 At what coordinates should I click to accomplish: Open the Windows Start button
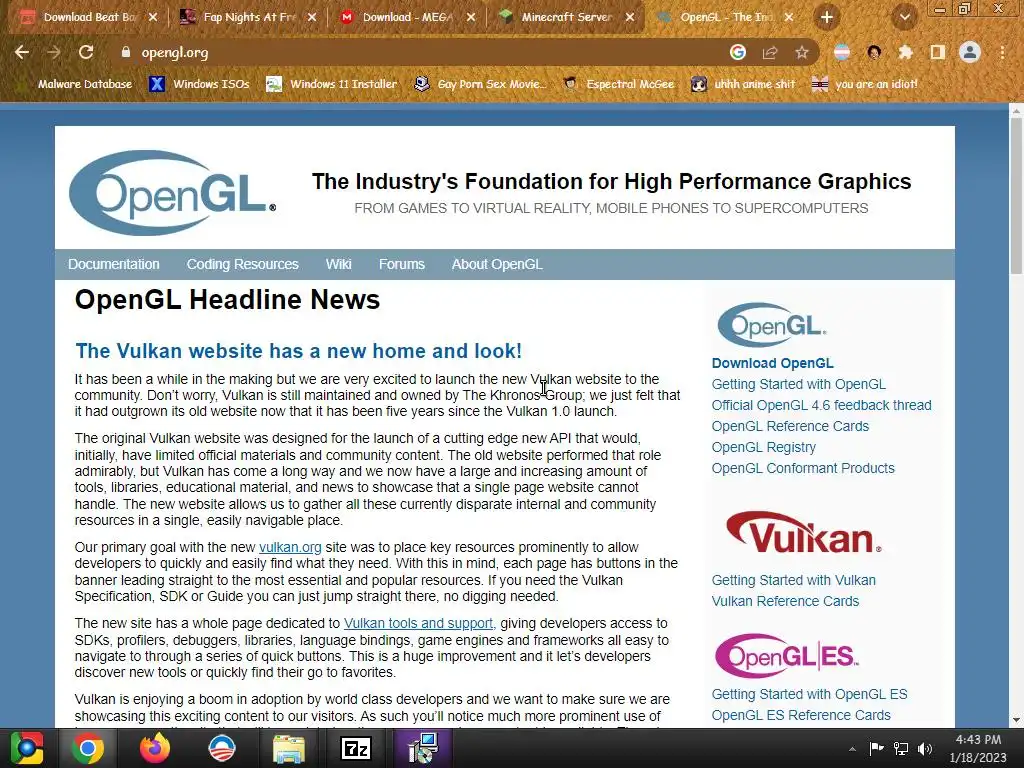pyautogui.click(x=27, y=748)
